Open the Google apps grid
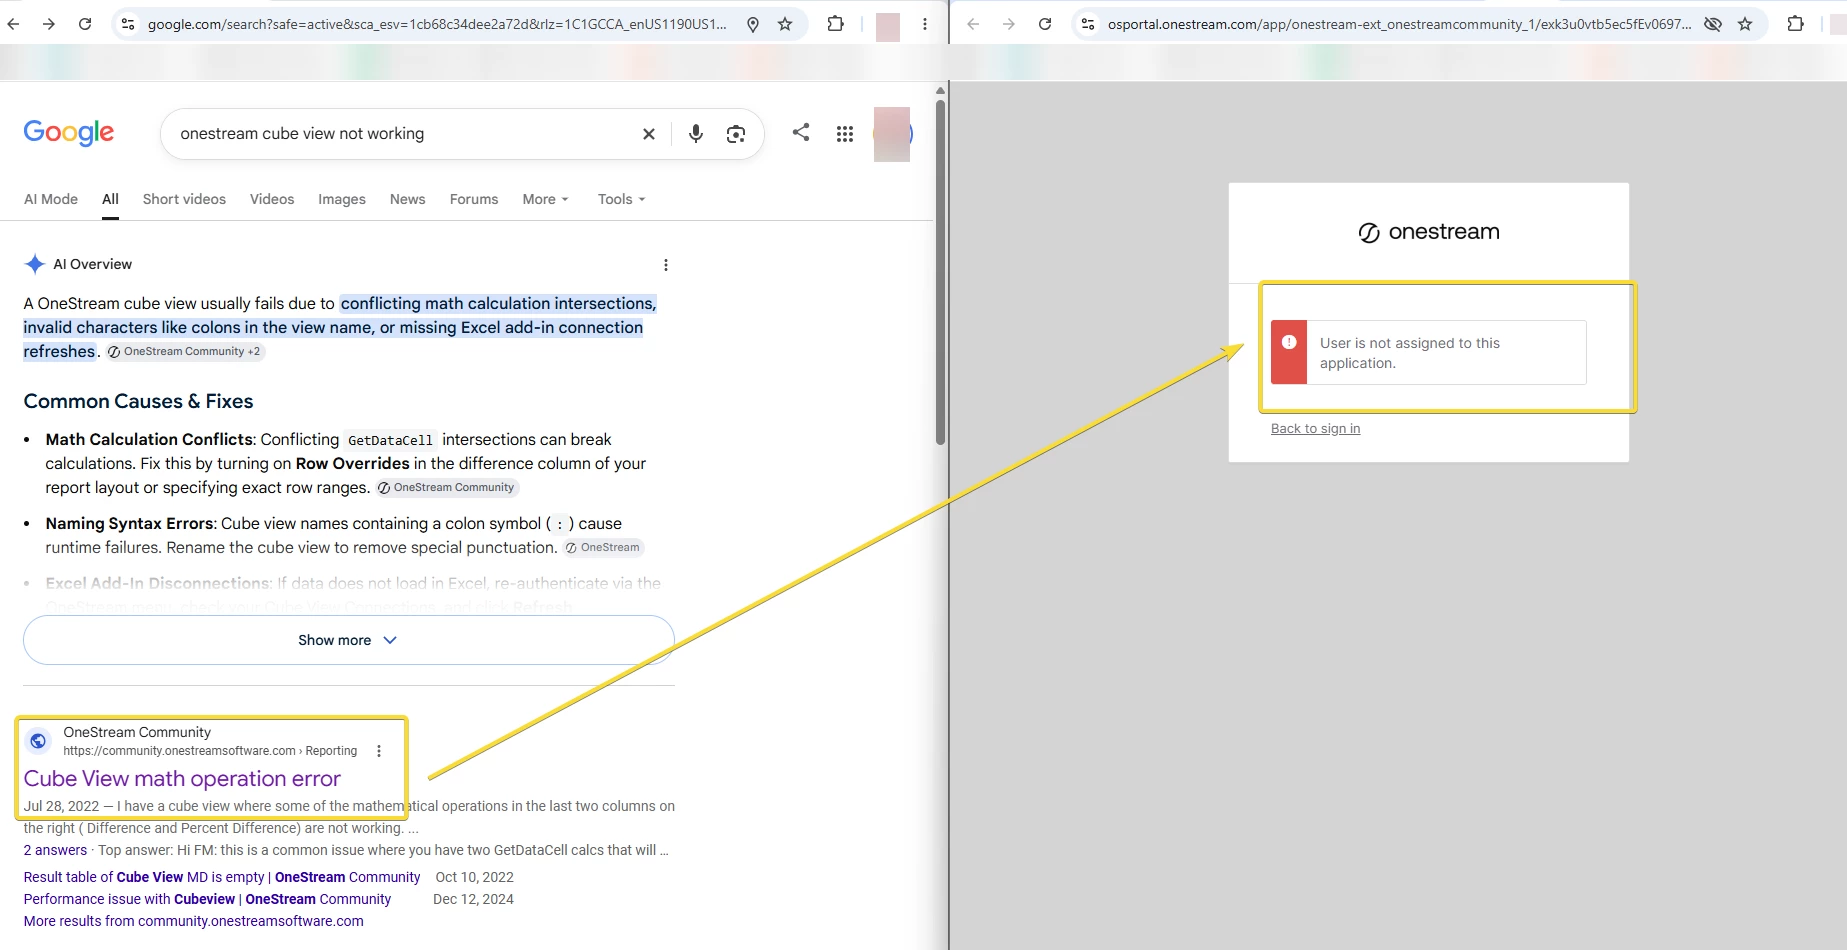The image size is (1847, 950). (845, 134)
